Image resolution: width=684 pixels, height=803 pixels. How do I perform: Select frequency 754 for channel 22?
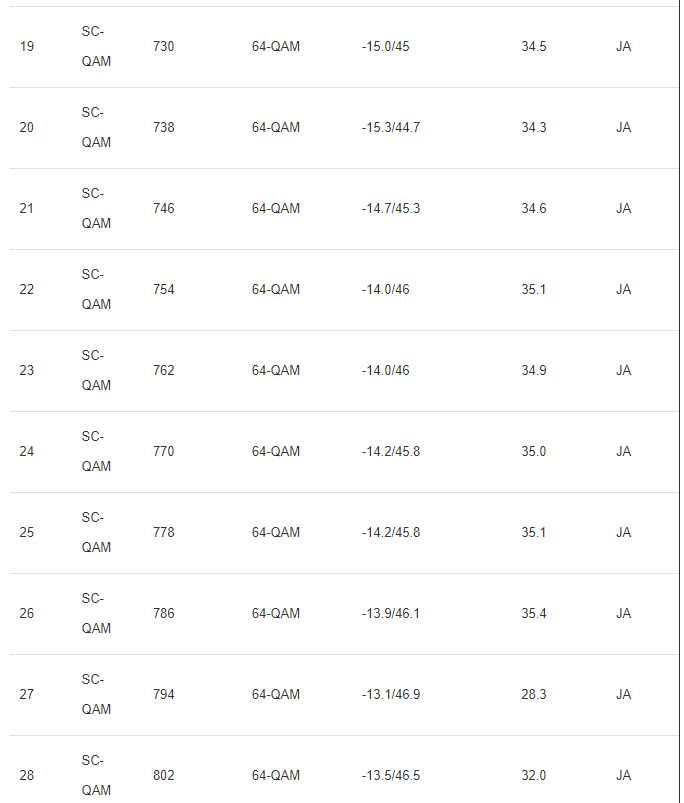[163, 290]
